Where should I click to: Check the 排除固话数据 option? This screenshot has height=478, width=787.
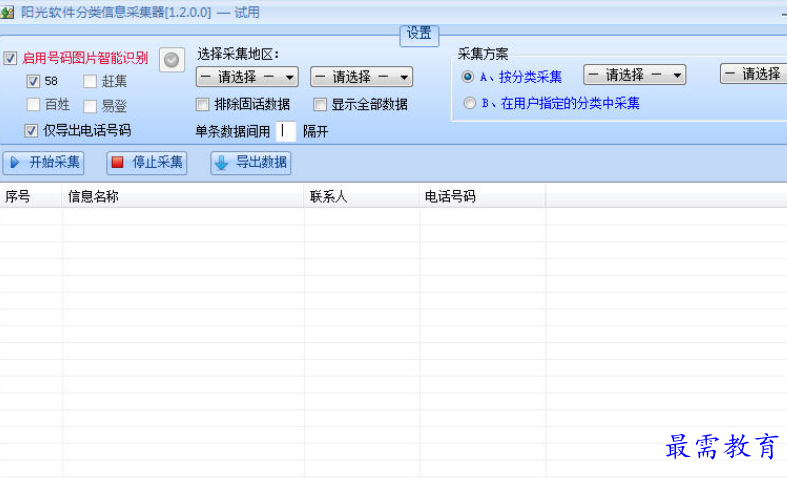pos(202,104)
